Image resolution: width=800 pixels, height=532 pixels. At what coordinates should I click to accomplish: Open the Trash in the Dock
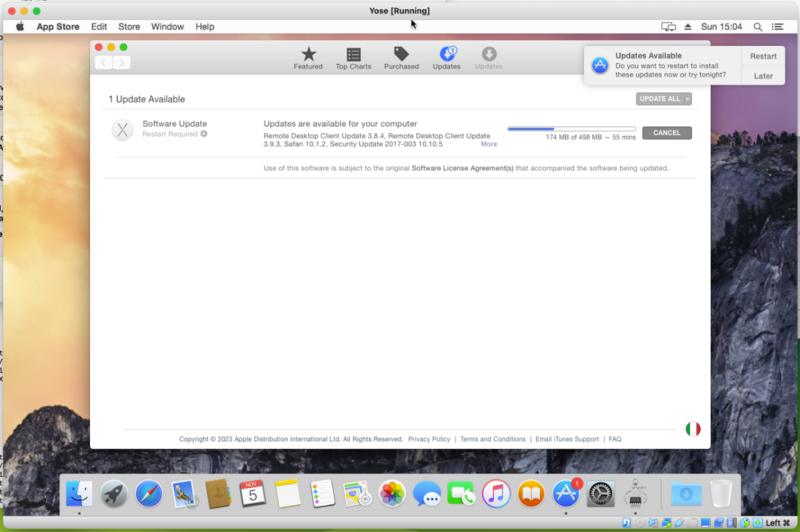721,494
